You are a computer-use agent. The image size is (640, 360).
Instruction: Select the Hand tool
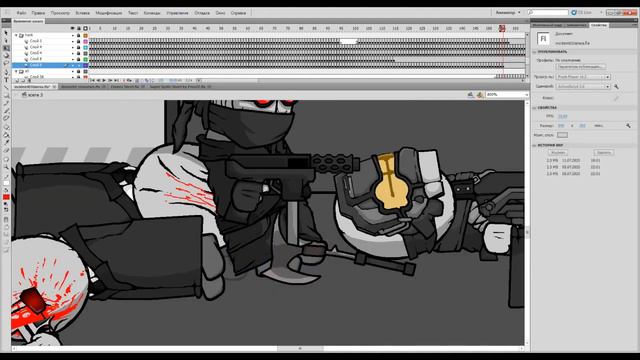pos(6,159)
